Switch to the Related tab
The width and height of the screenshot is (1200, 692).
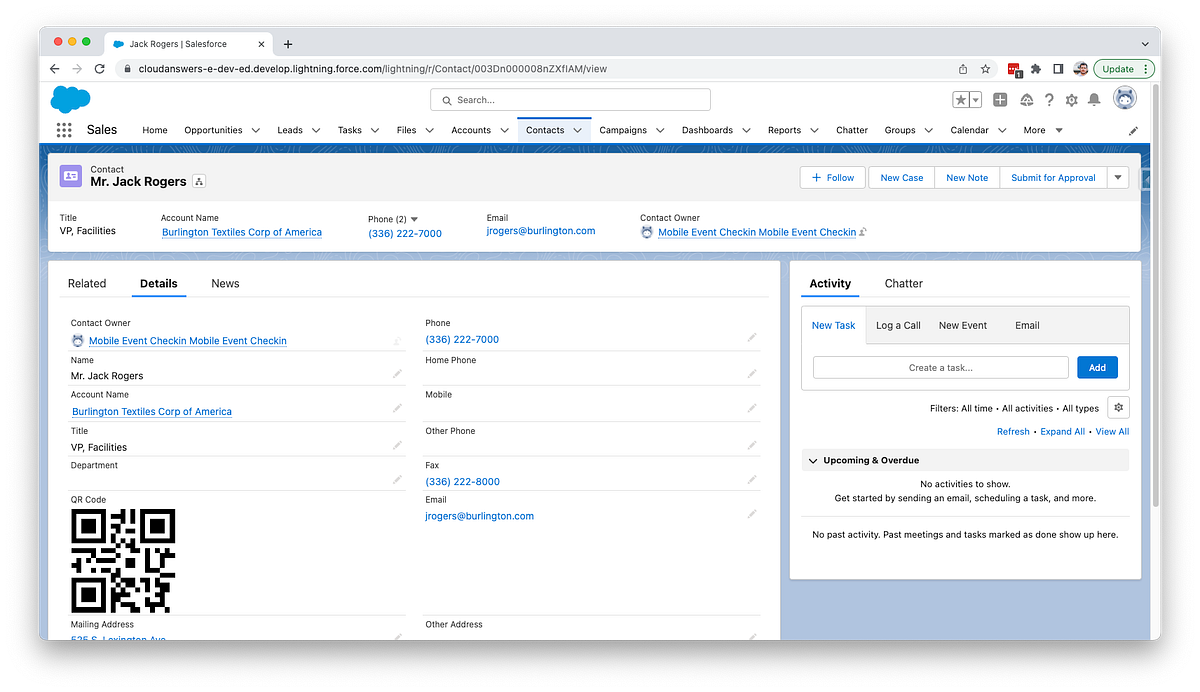click(x=88, y=283)
